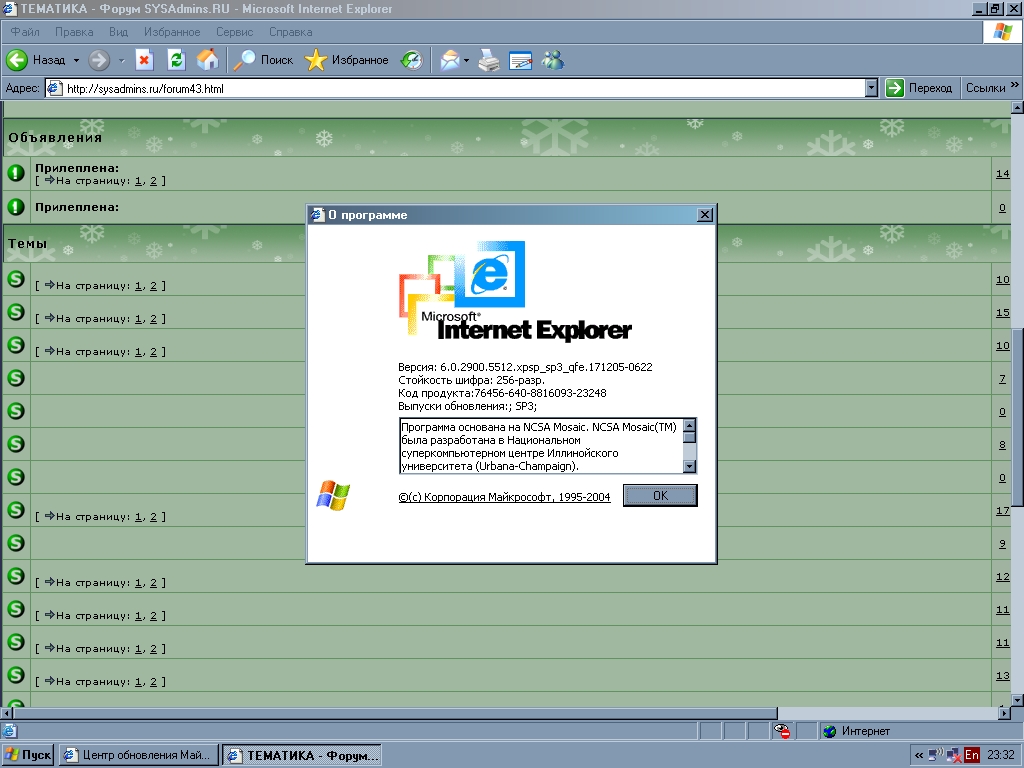Click the S icon in the row with 8 replies

16,444
